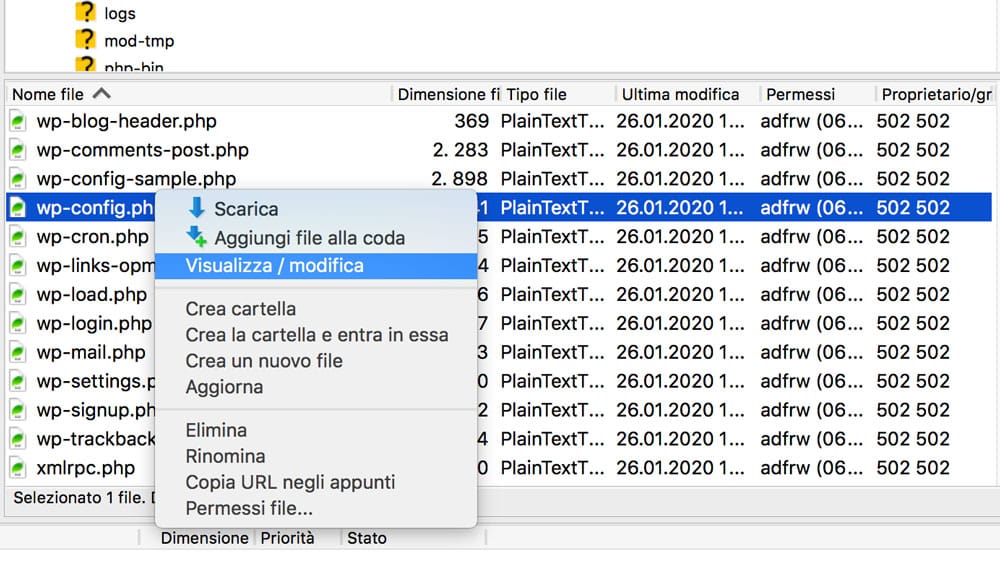Click the wp-load.php file icon

point(18,295)
